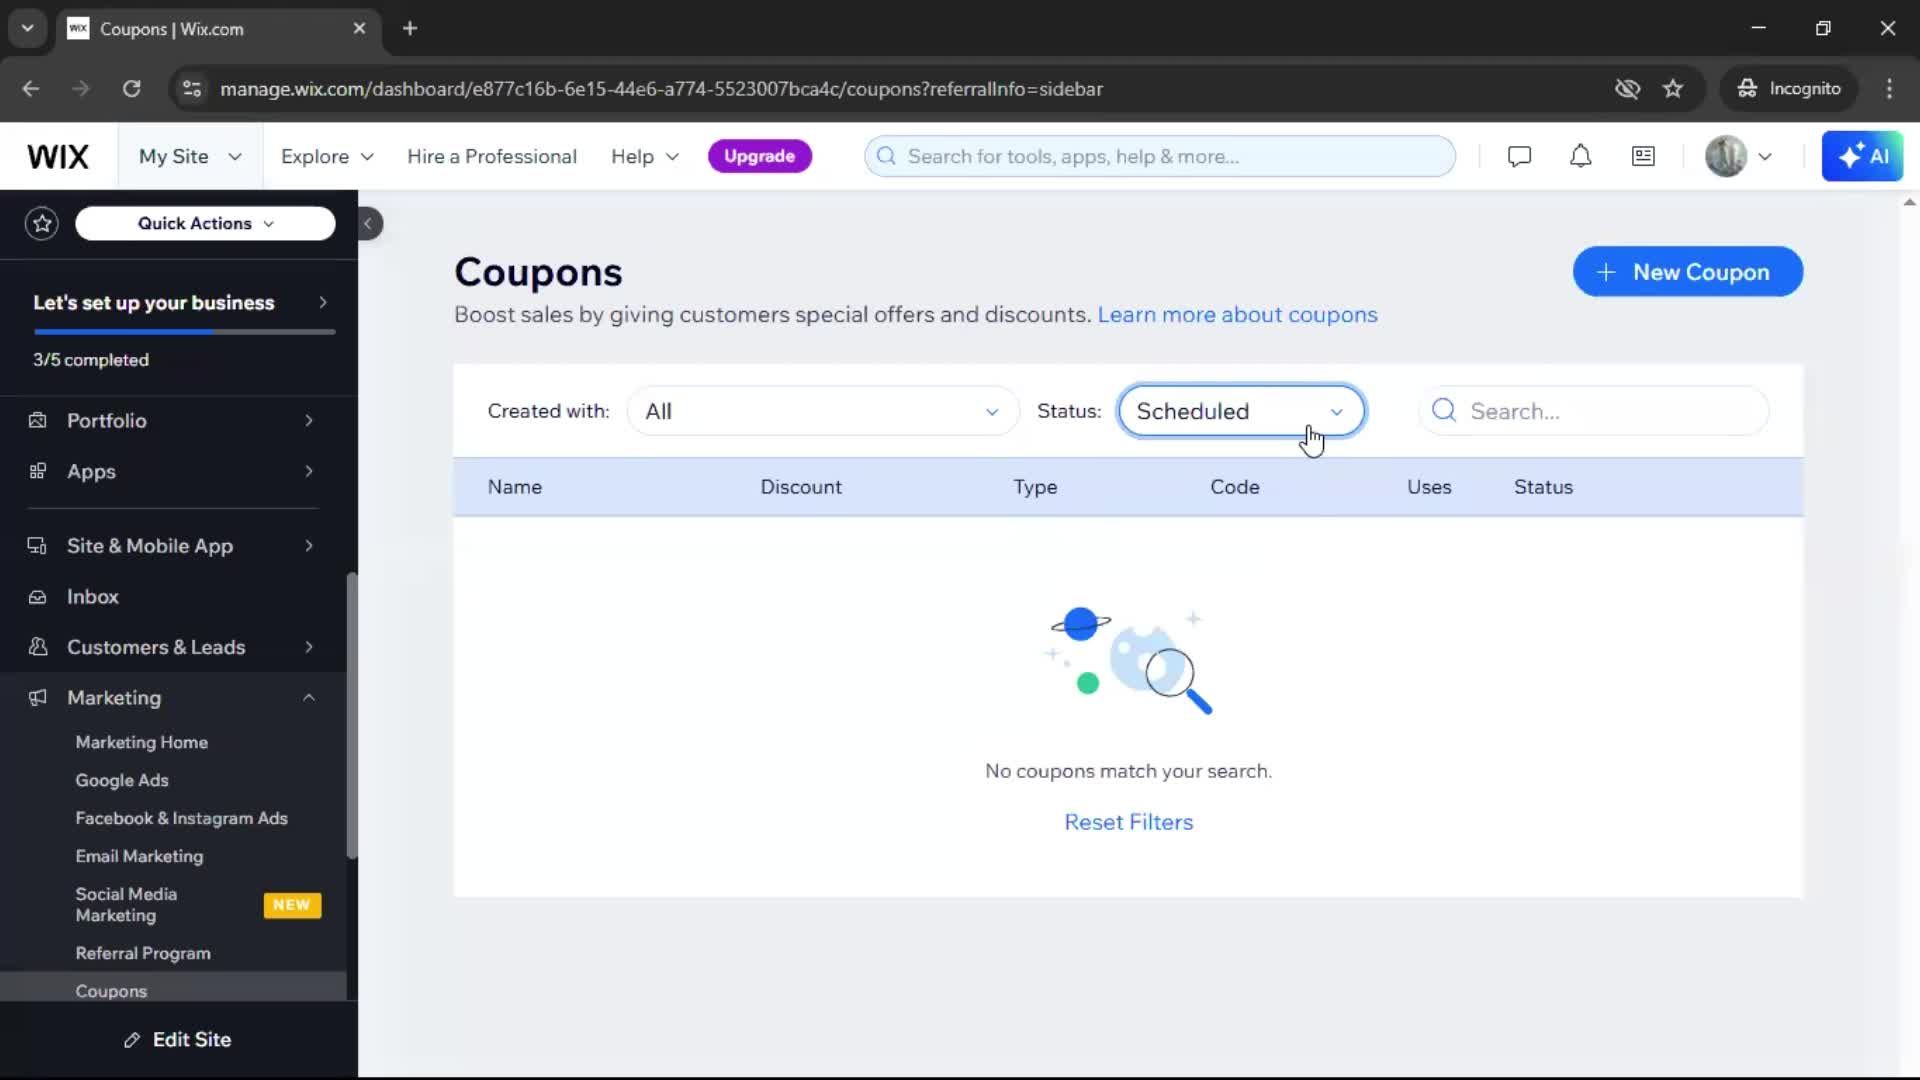This screenshot has height=1080, width=1920.
Task: Open the Help menu
Action: click(645, 157)
